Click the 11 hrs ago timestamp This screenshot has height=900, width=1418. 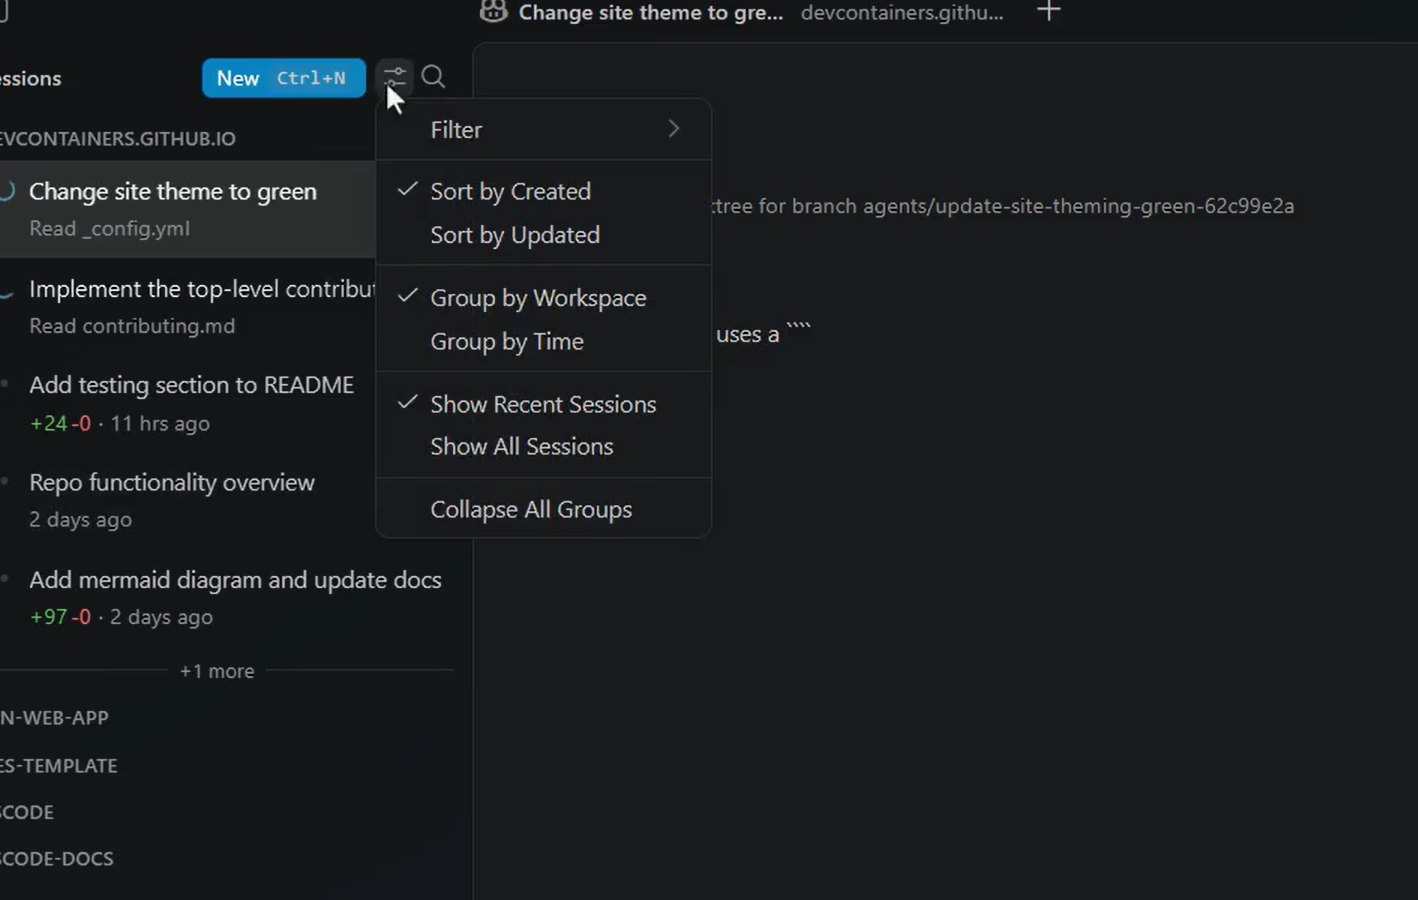click(x=160, y=424)
